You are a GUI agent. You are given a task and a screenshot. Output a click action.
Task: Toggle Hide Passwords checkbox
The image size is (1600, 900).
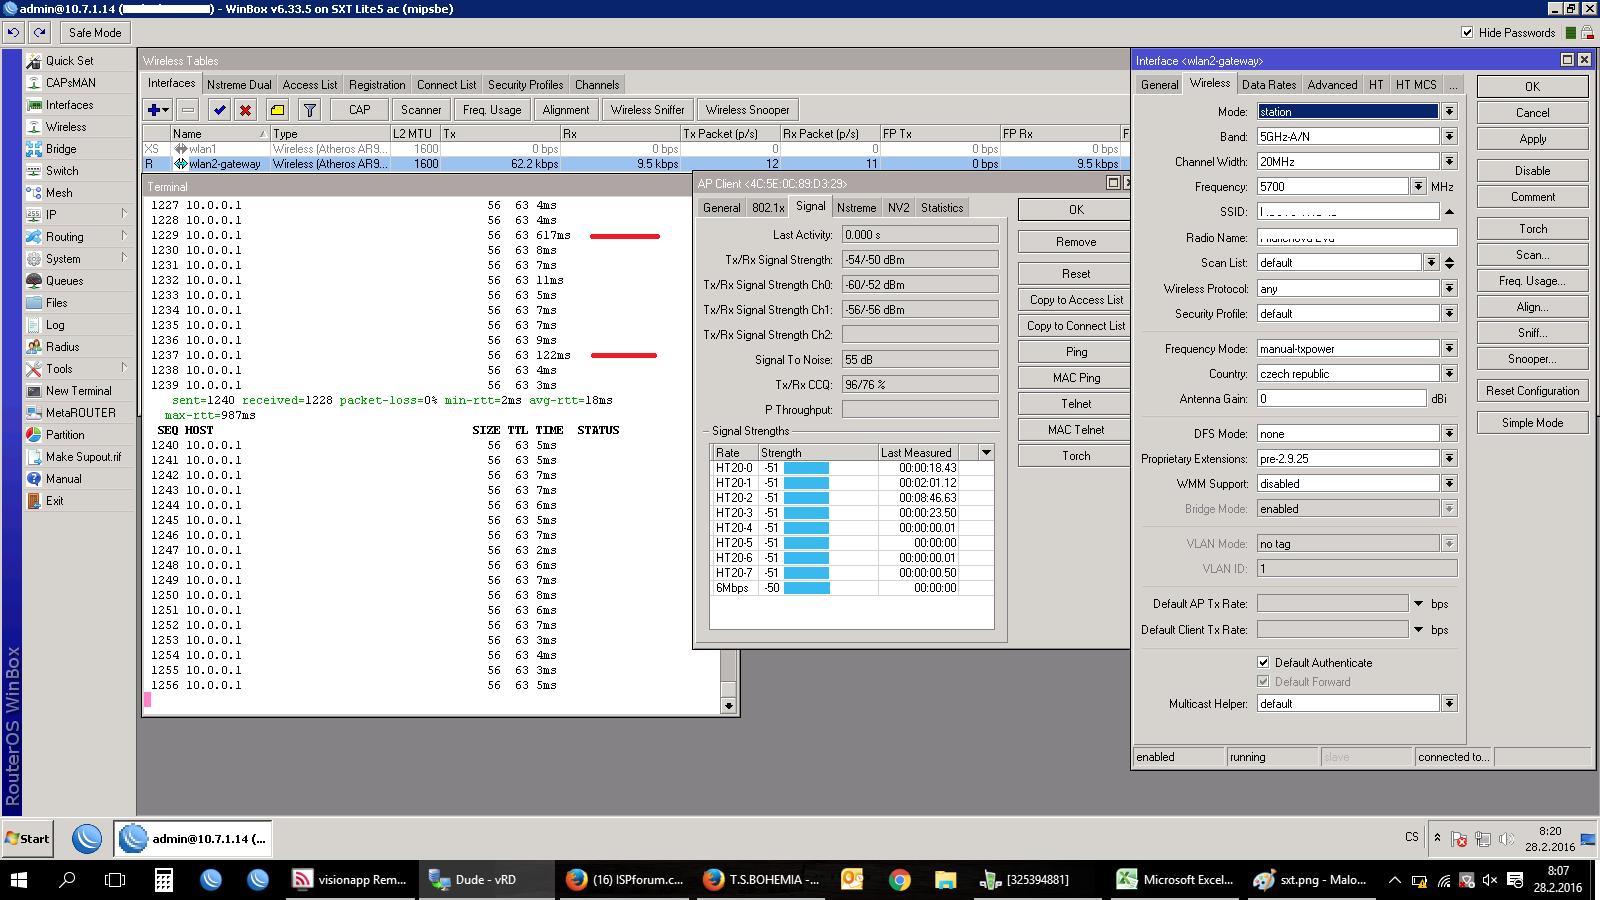1467,32
